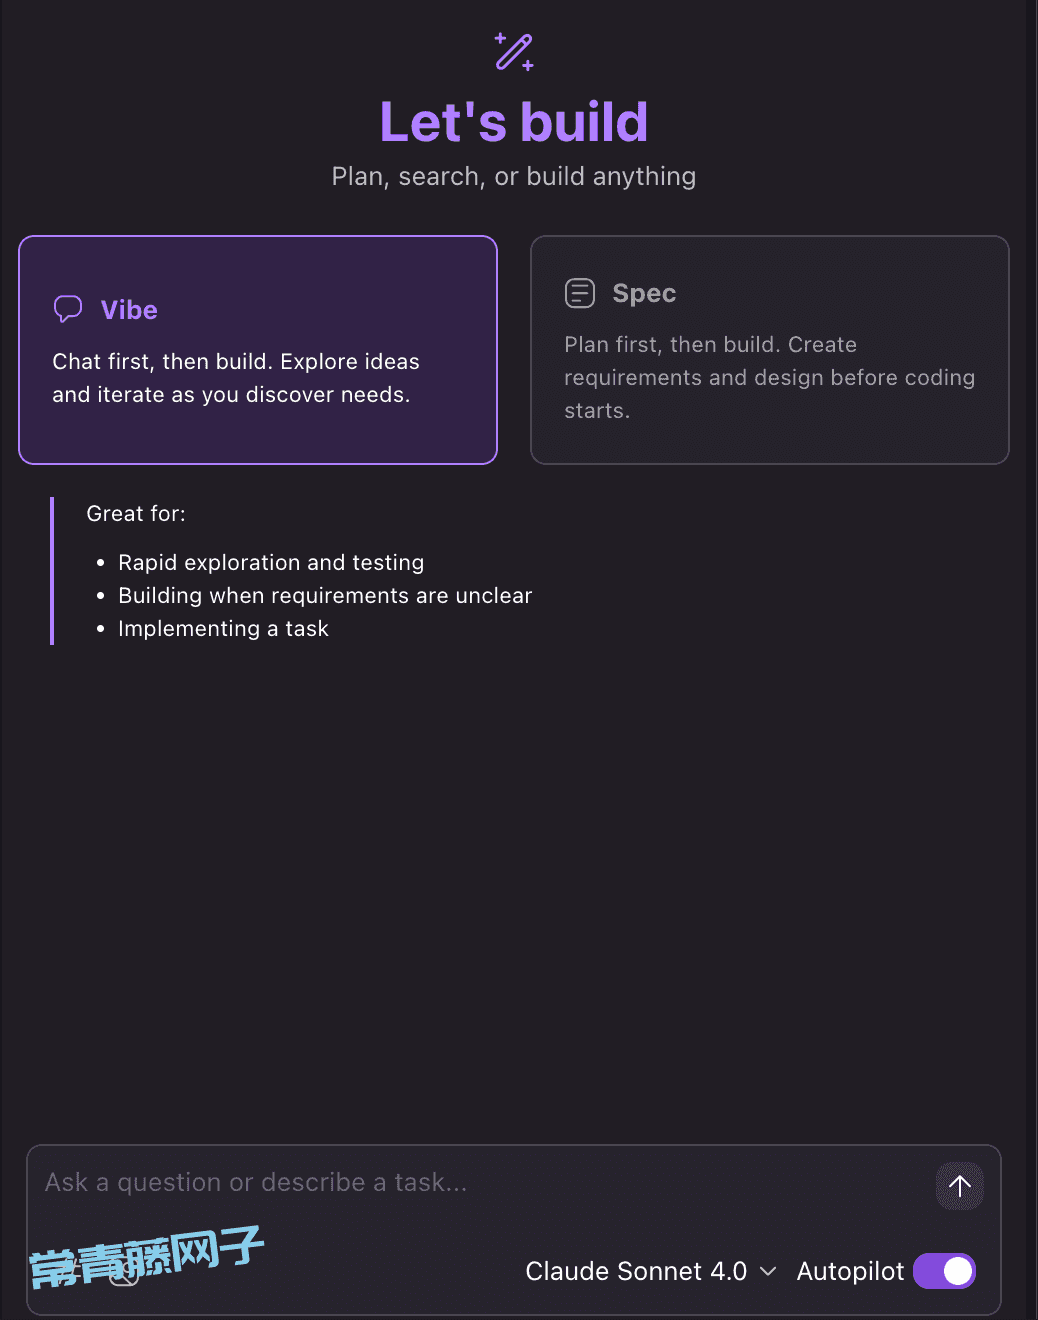Image resolution: width=1038 pixels, height=1320 pixels.
Task: Click the Autopilot label text
Action: pos(850,1271)
